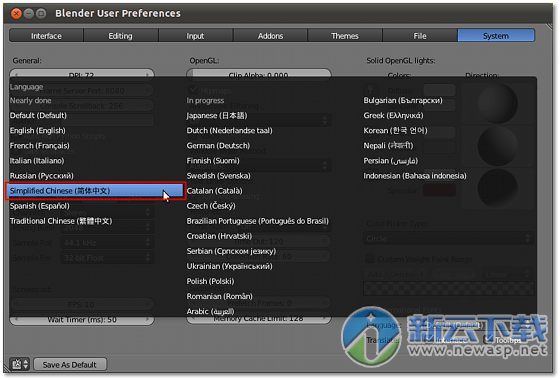Image resolution: width=560 pixels, height=380 pixels.
Task: Adjust the Wait Timer (ms) field
Action: tap(82, 320)
